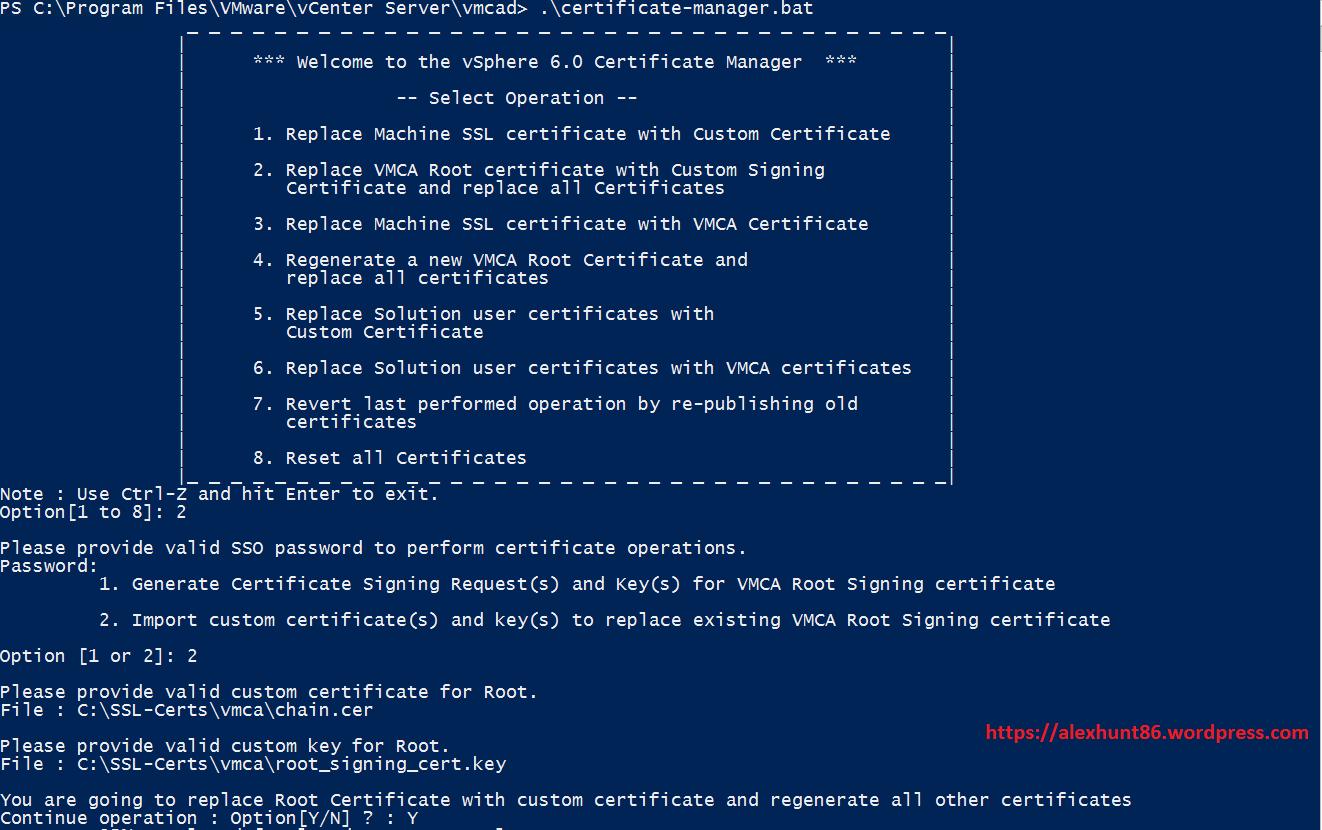Image resolution: width=1322 pixels, height=830 pixels.
Task: Click option 6 Solution user certificates with VMCA certificates
Action: (582, 368)
